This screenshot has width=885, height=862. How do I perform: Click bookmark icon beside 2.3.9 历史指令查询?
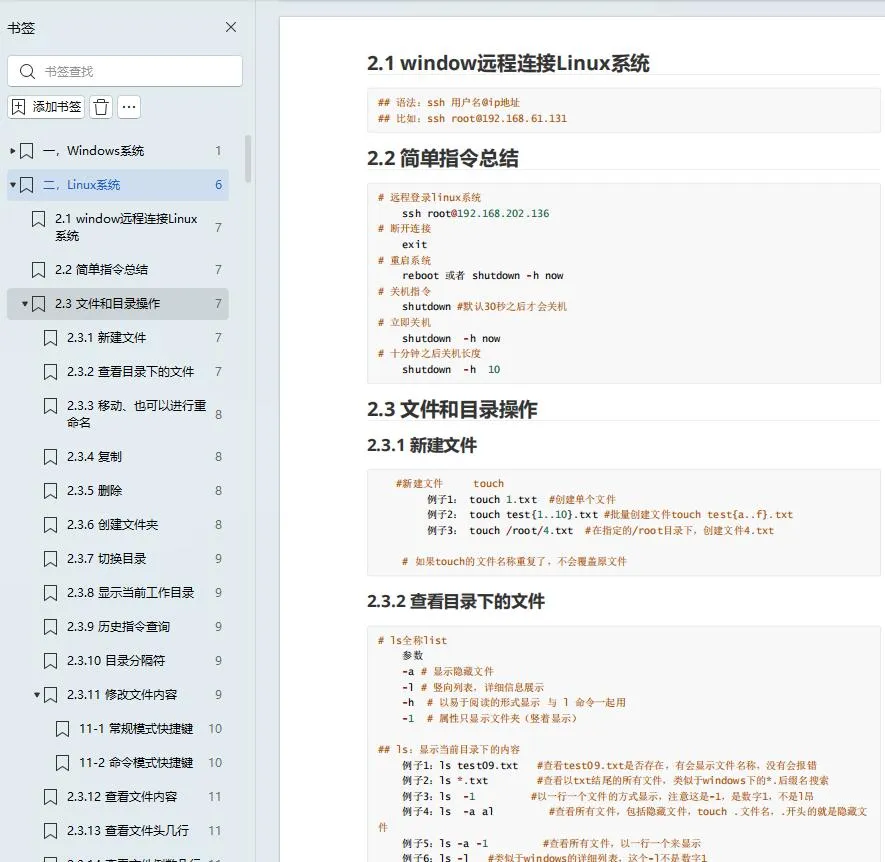click(50, 627)
